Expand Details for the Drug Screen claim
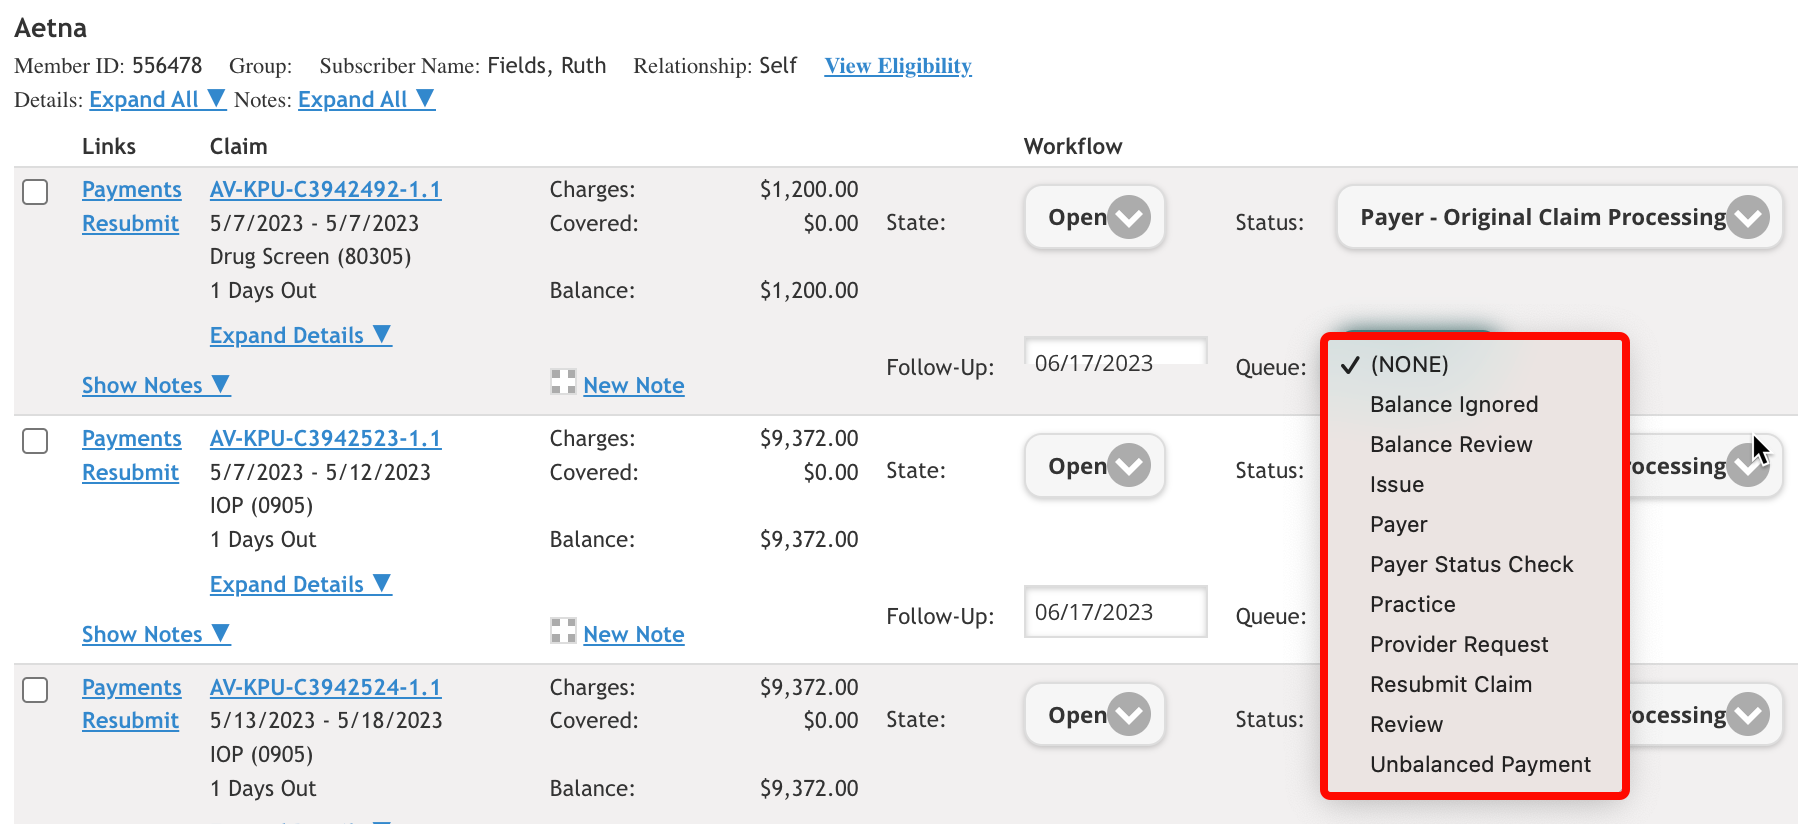Viewport: 1798px width, 824px height. click(299, 335)
